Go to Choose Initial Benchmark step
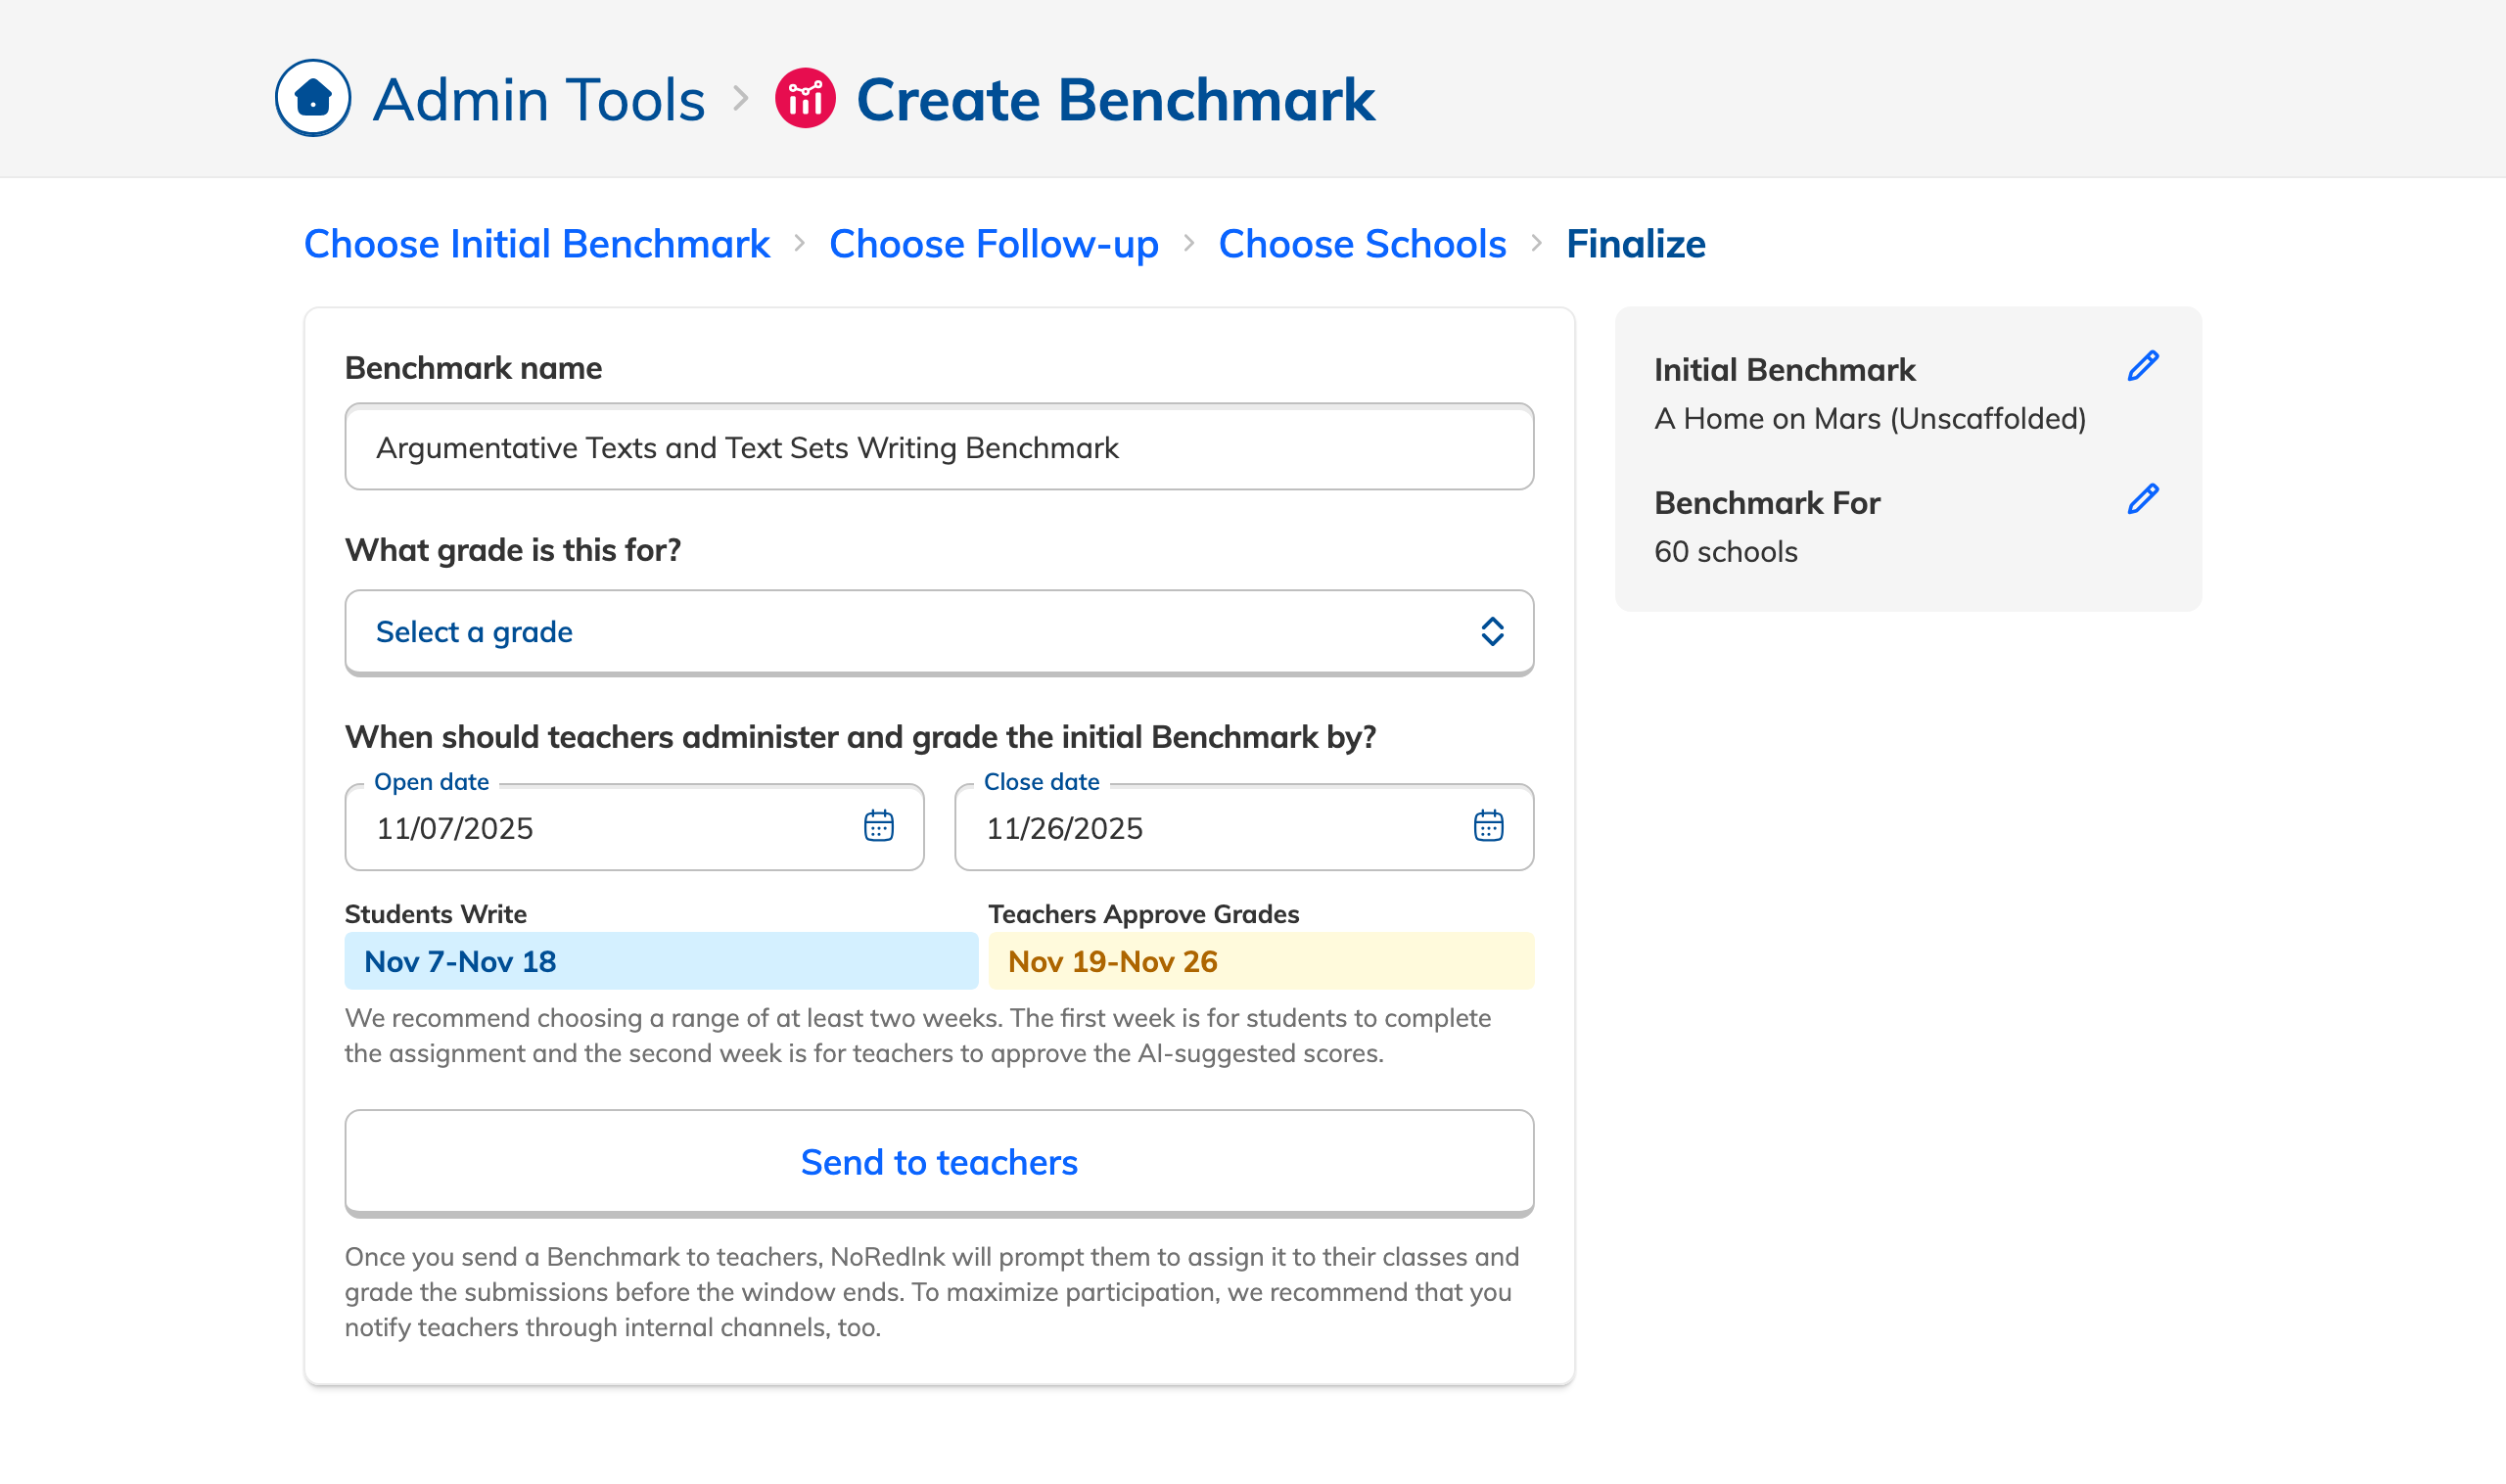 click(536, 244)
